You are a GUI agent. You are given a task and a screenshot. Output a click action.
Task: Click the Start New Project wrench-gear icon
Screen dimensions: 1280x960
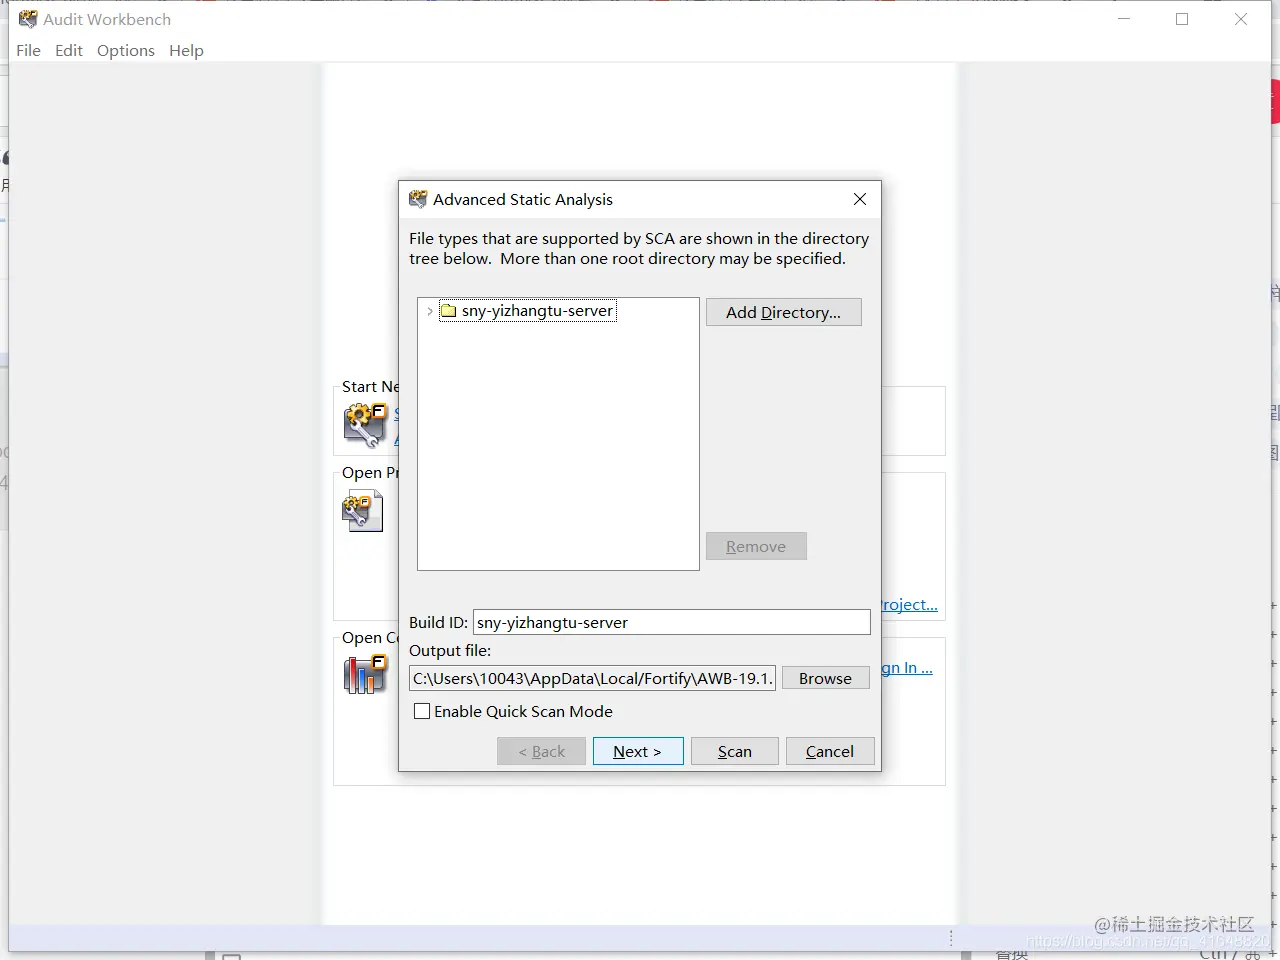point(365,425)
